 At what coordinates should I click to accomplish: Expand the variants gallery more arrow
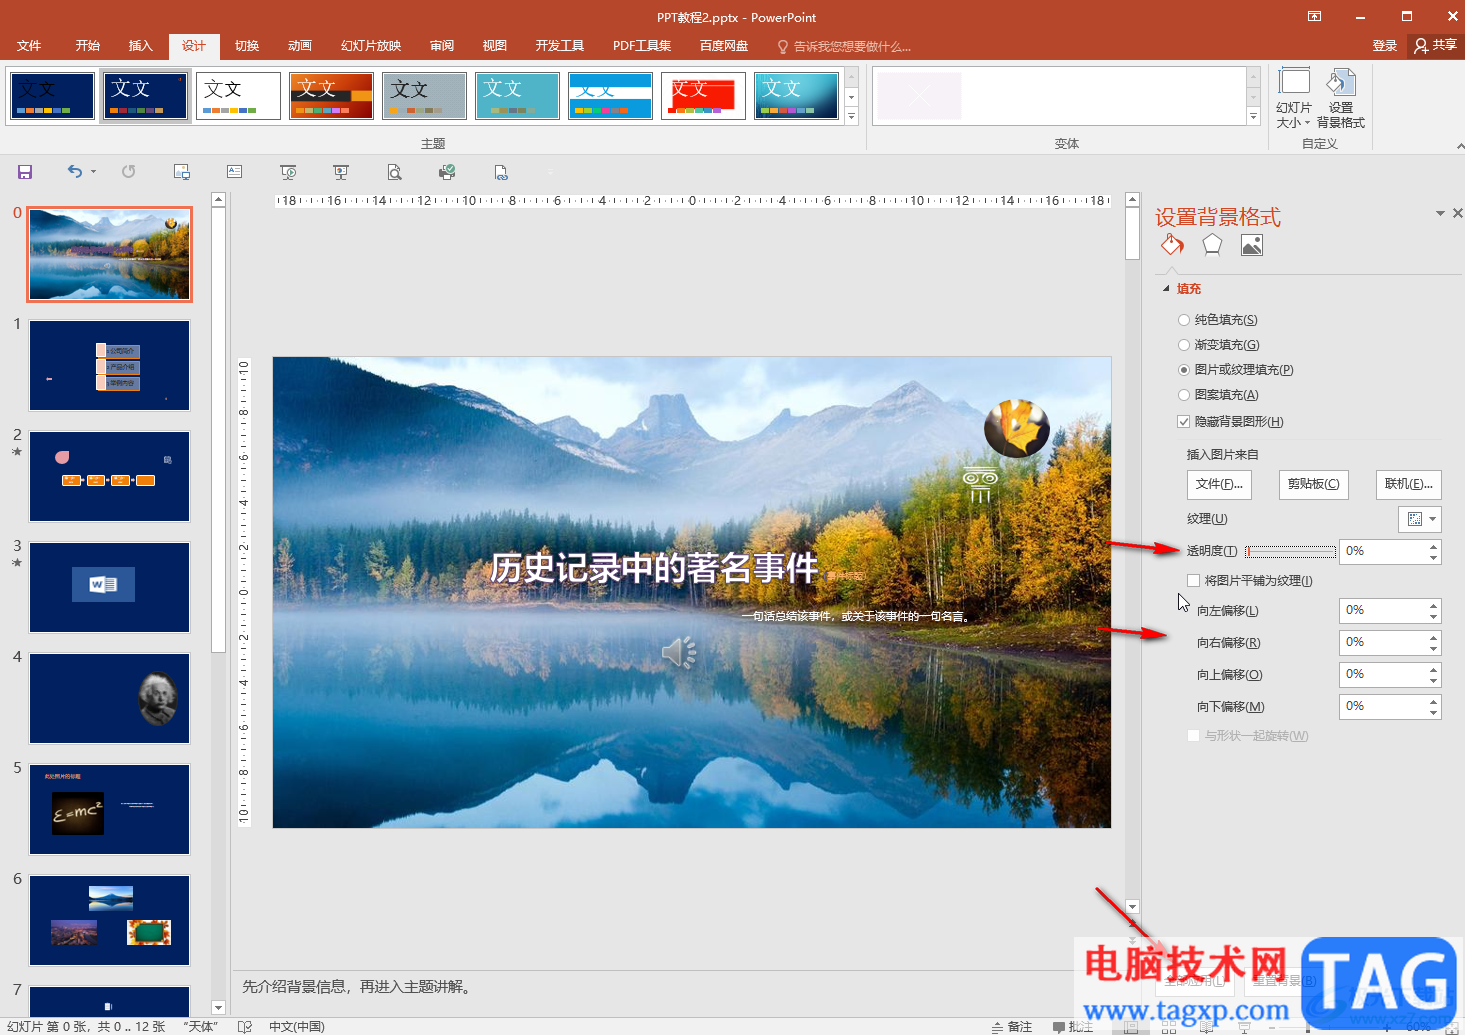tap(1253, 117)
